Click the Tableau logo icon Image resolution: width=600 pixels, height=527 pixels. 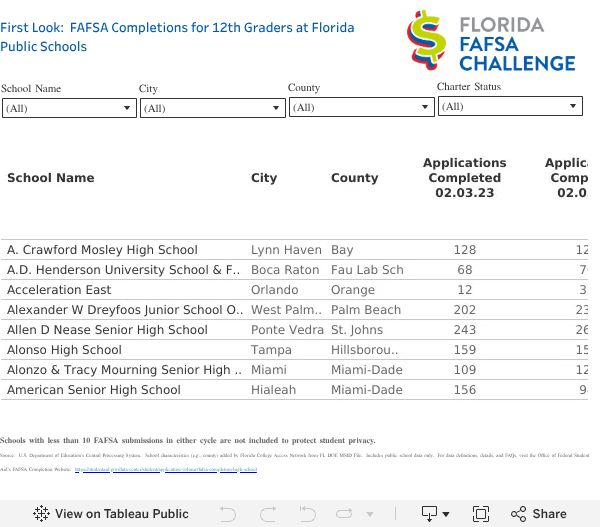(41, 514)
